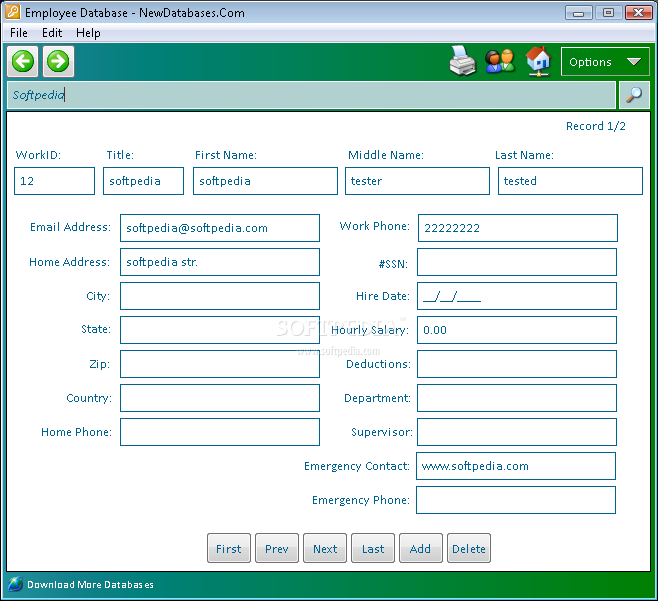Click the Next record button

(x=325, y=548)
